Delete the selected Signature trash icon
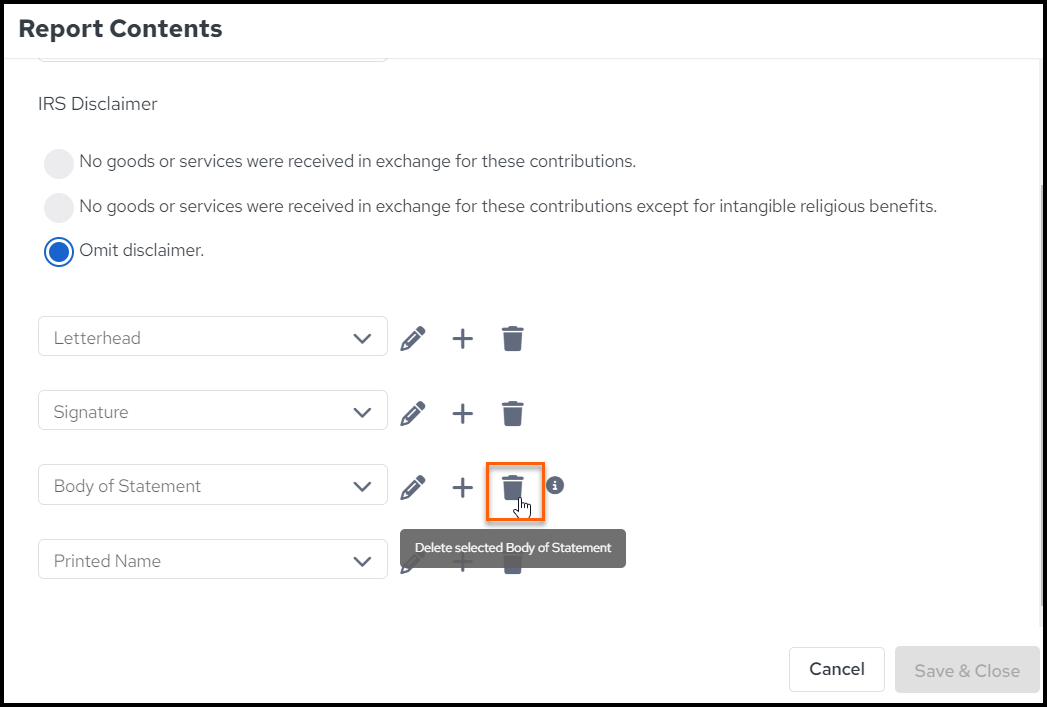 (513, 413)
